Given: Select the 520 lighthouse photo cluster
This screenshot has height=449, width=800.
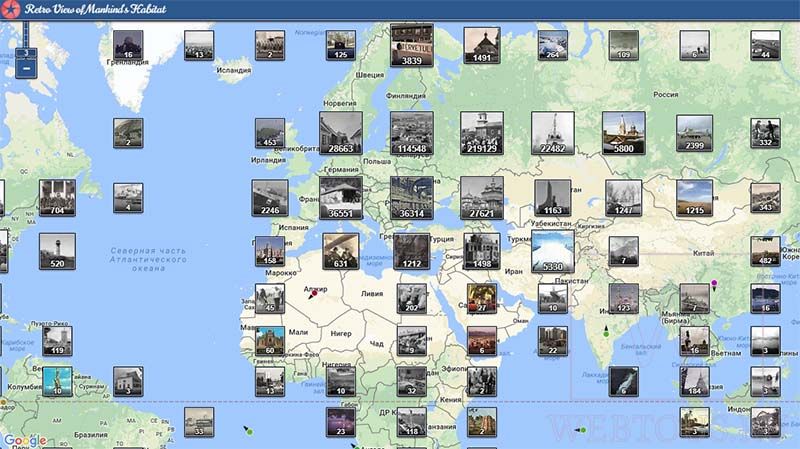Looking at the screenshot, I should 57,251.
